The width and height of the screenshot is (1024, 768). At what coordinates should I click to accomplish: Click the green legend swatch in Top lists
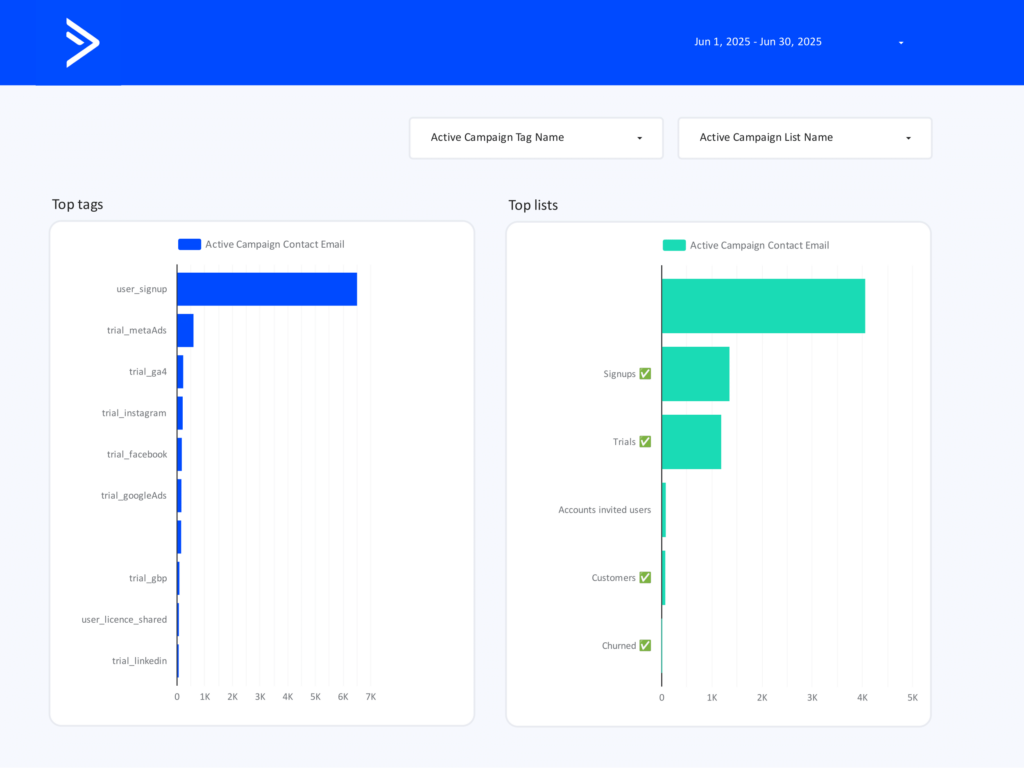674,245
